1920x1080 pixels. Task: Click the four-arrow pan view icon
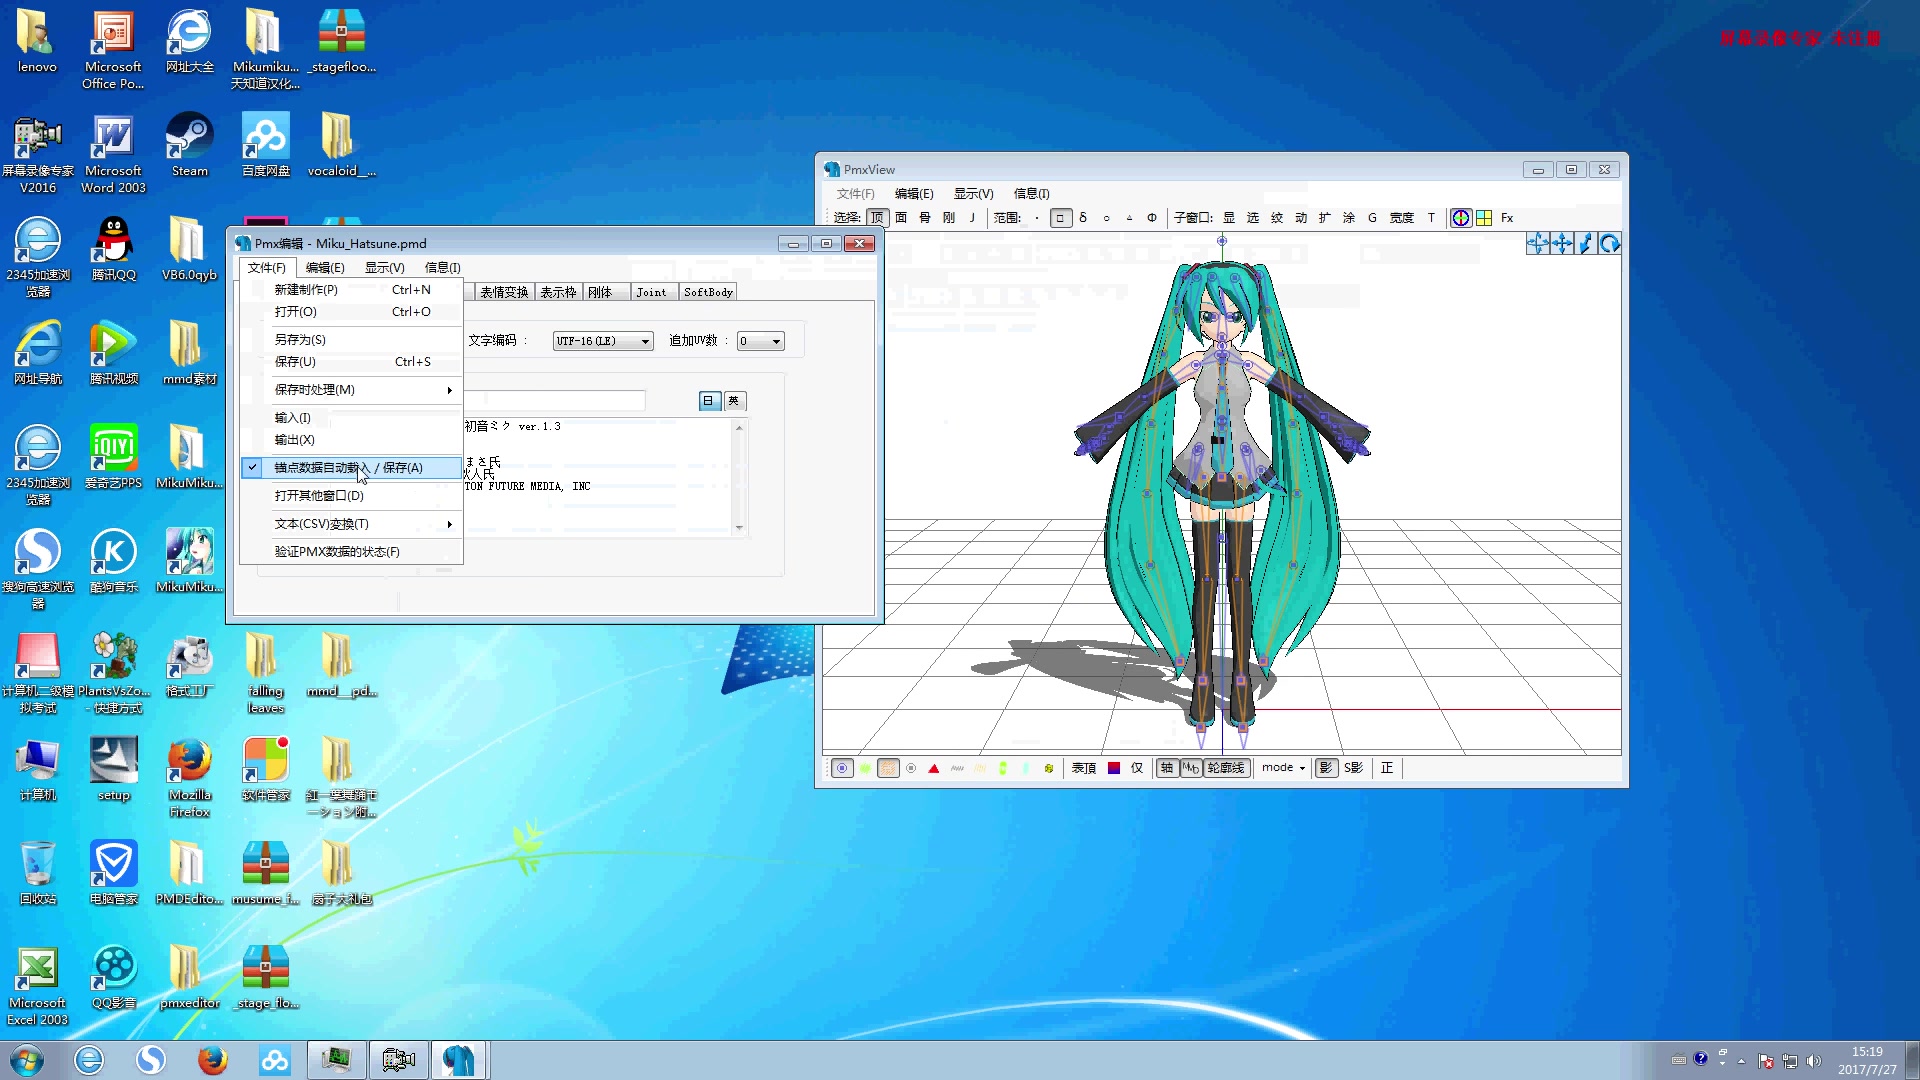(x=1561, y=244)
